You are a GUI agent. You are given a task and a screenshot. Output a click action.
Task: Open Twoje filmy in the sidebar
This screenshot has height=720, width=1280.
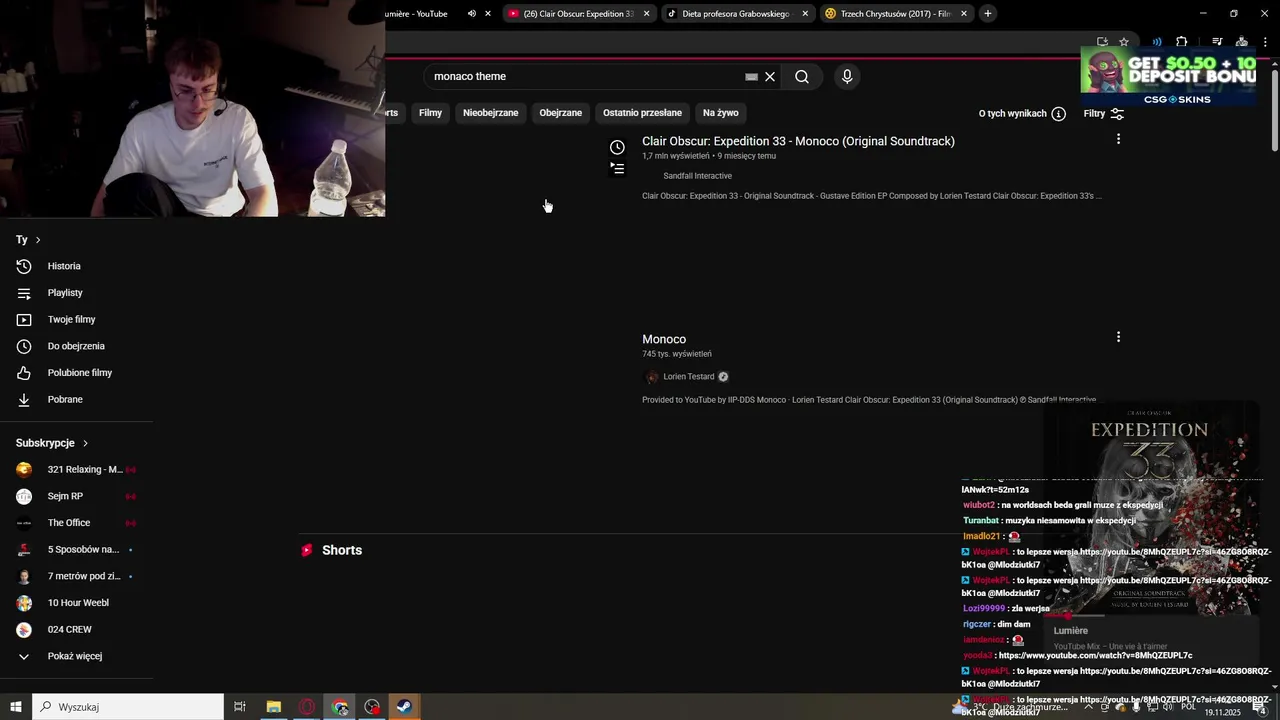76,320
